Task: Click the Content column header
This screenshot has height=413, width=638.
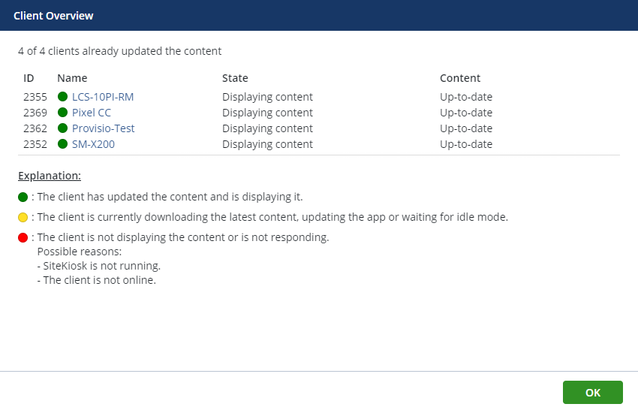Action: coord(460,78)
